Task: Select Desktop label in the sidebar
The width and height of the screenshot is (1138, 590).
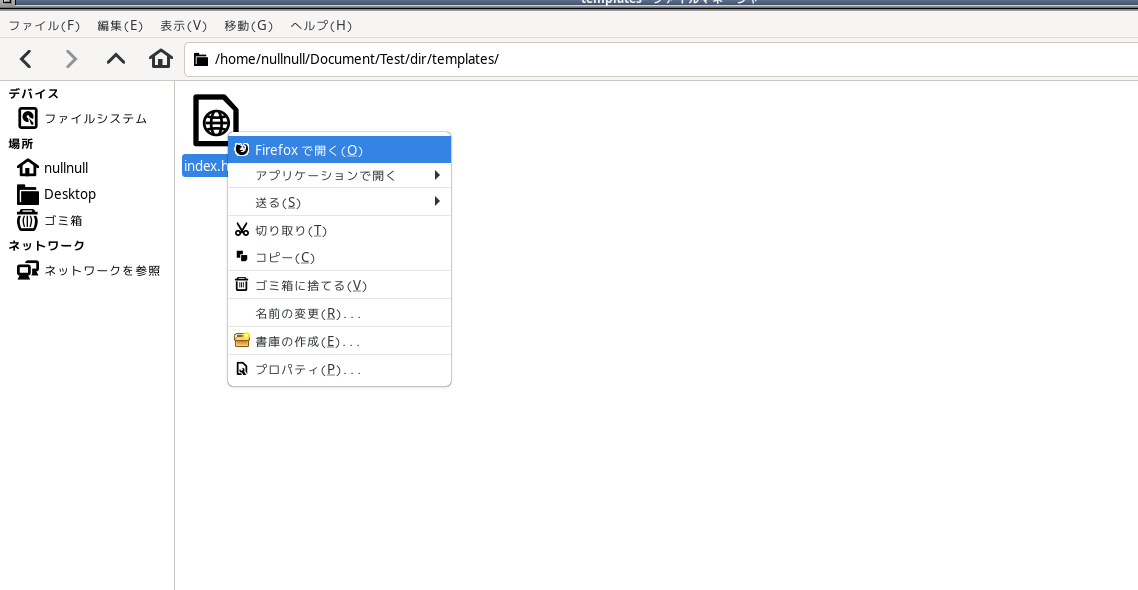Action: [x=70, y=194]
